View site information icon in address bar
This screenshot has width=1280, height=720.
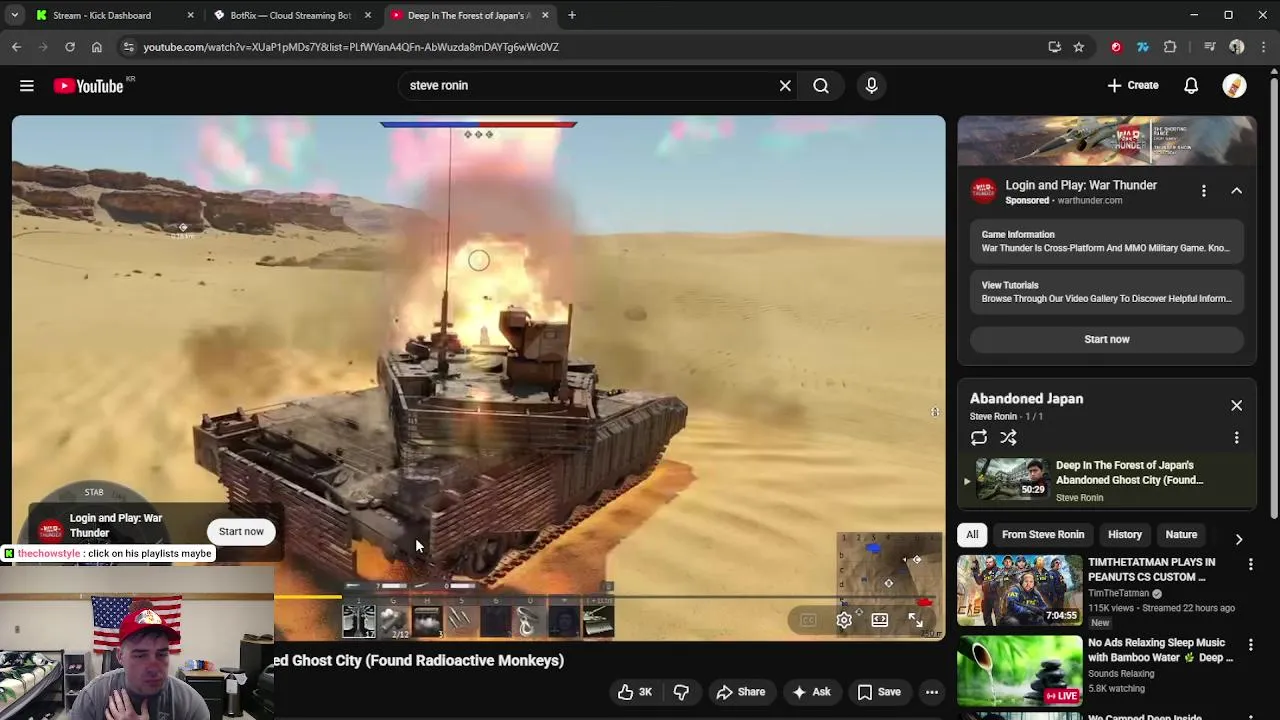(128, 47)
